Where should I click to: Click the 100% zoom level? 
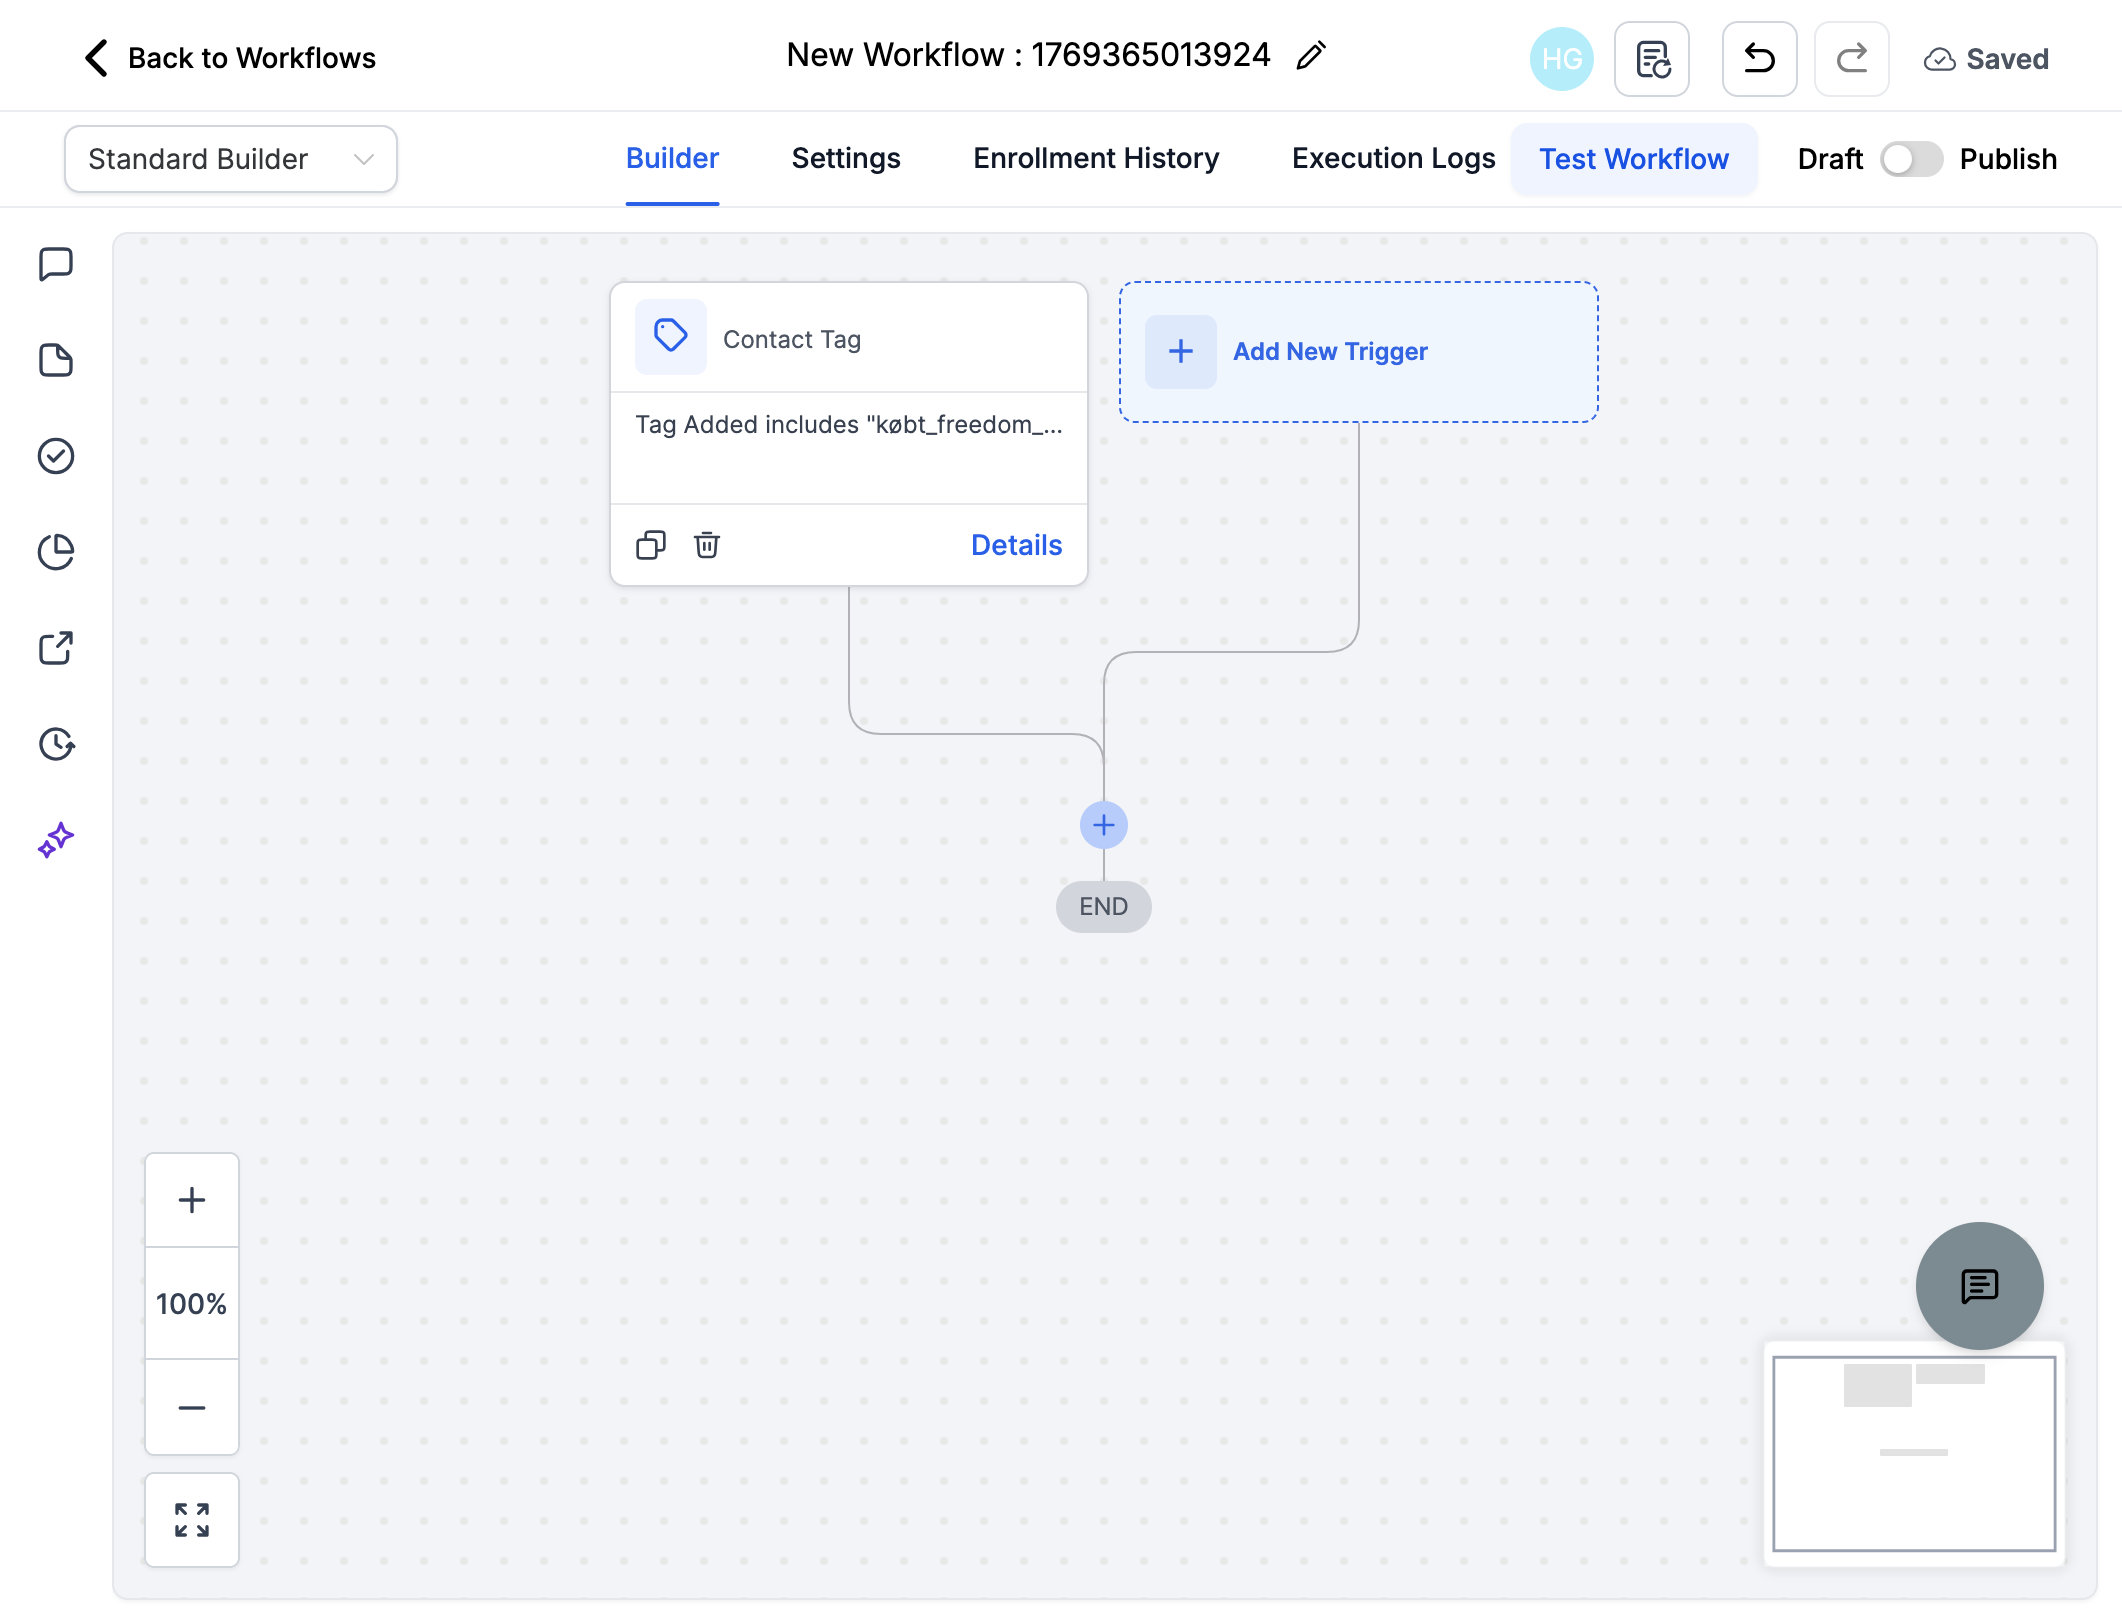coord(192,1304)
